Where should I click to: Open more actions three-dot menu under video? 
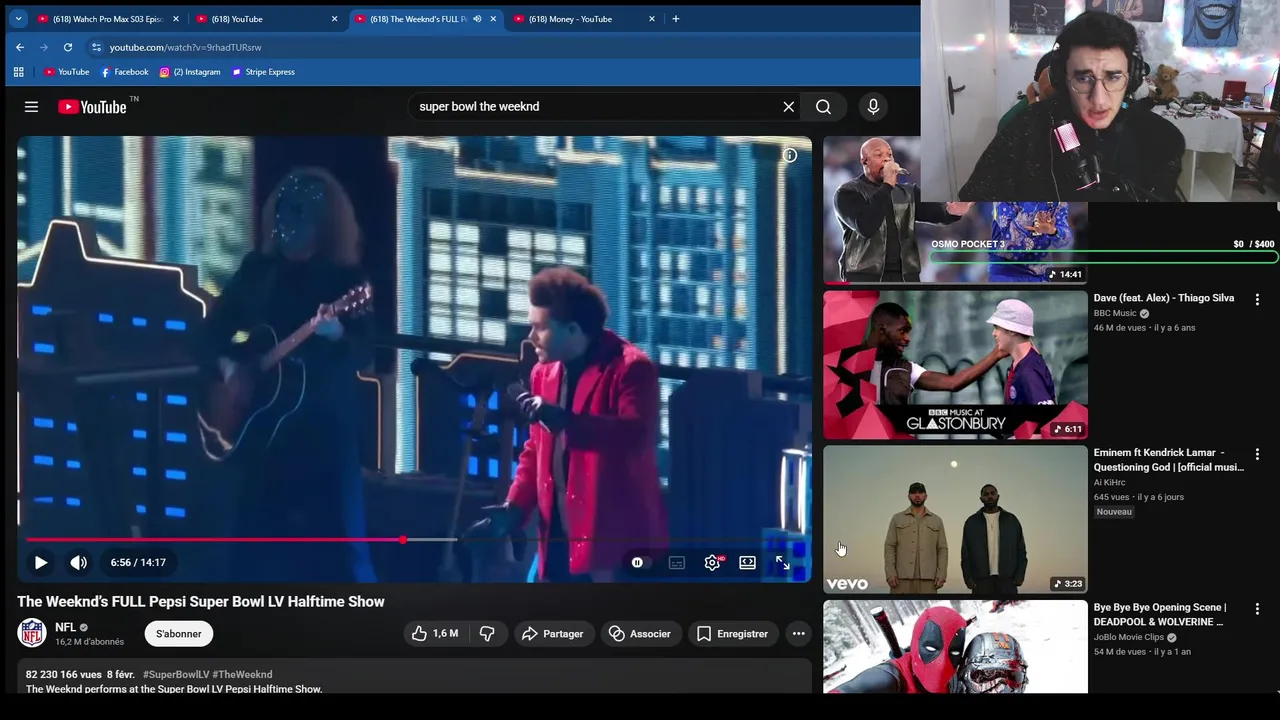(798, 634)
